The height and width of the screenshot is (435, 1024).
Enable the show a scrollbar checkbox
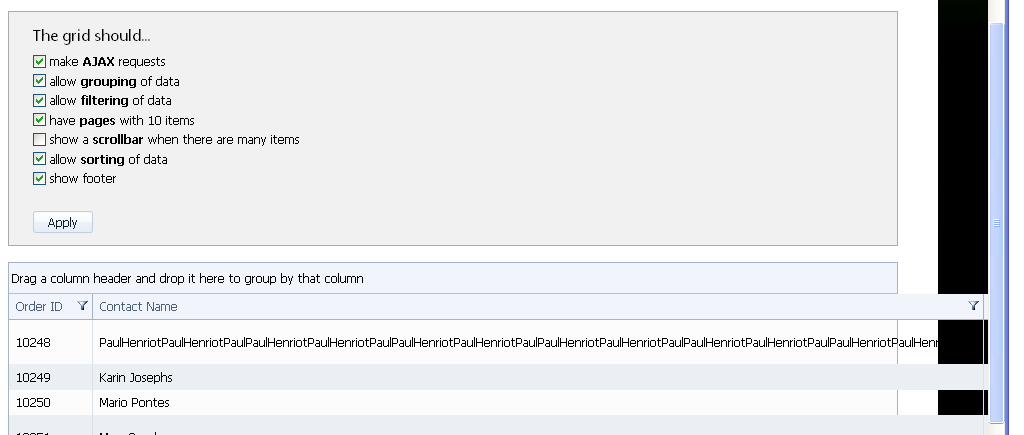39,139
